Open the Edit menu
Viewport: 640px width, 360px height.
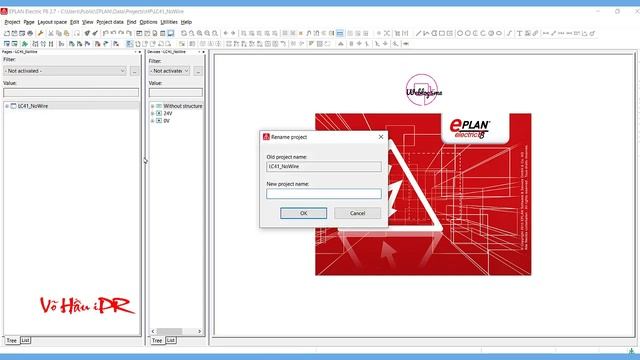coord(74,22)
